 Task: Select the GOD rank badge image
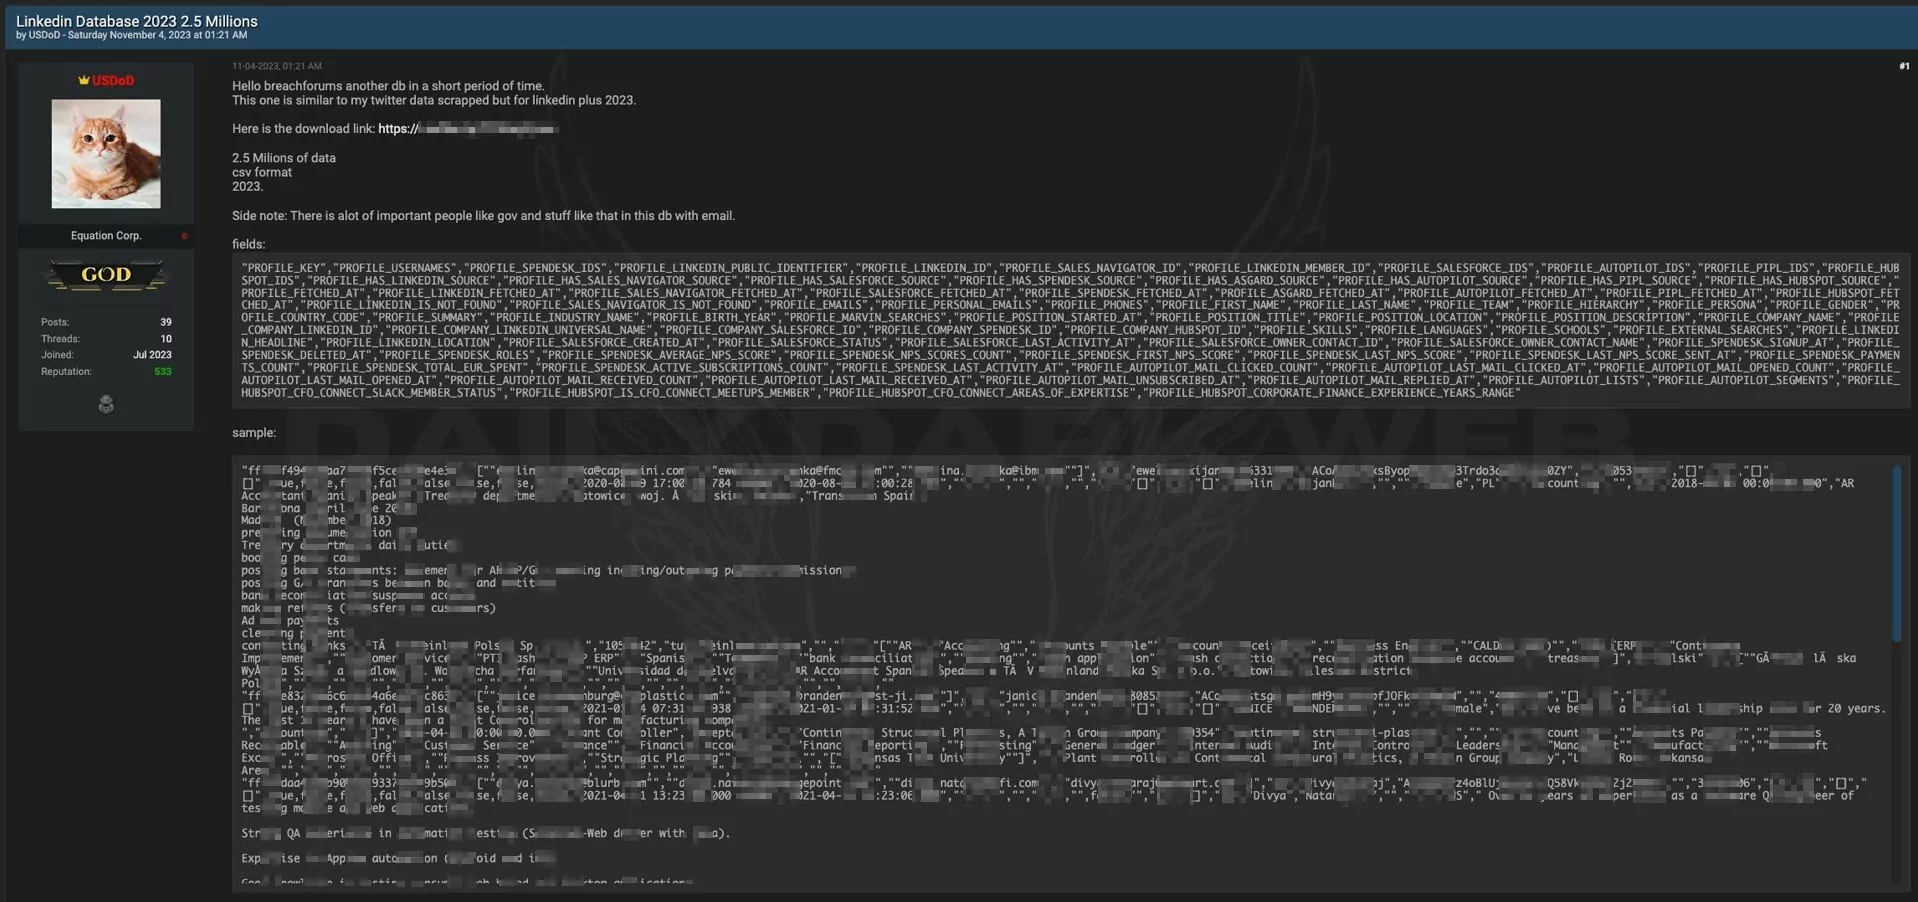click(x=105, y=274)
